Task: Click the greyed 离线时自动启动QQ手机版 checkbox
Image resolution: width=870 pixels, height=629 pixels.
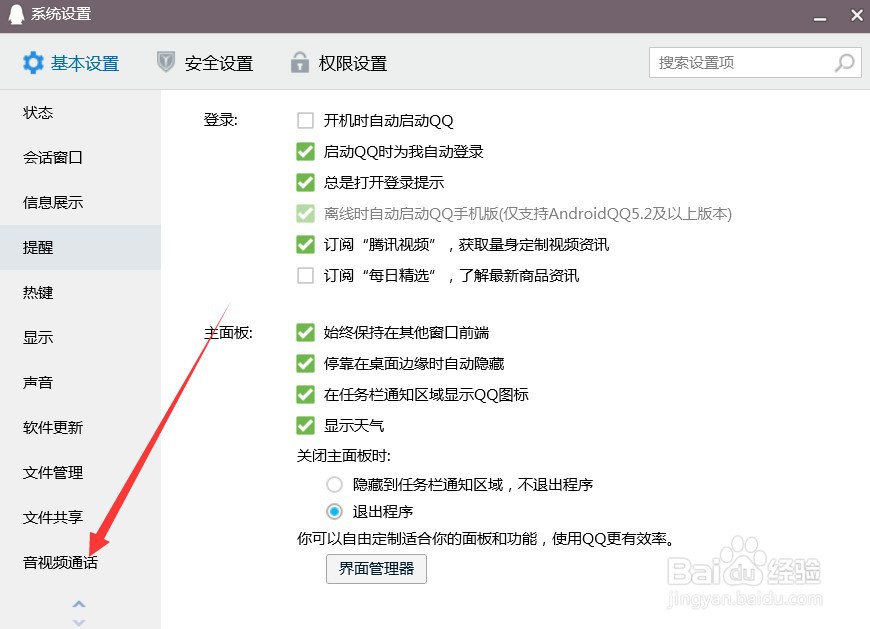Action: tap(305, 214)
